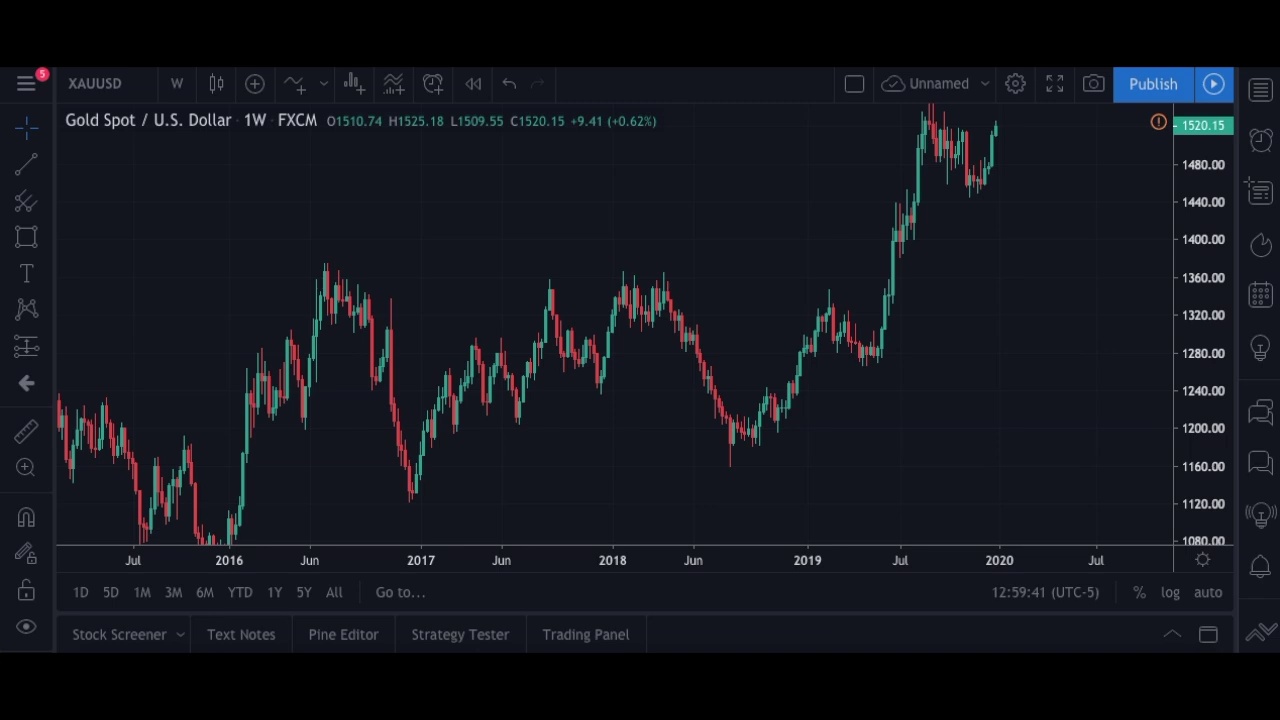The height and width of the screenshot is (720, 1280).
Task: Set the range to 6M
Action: pos(205,592)
